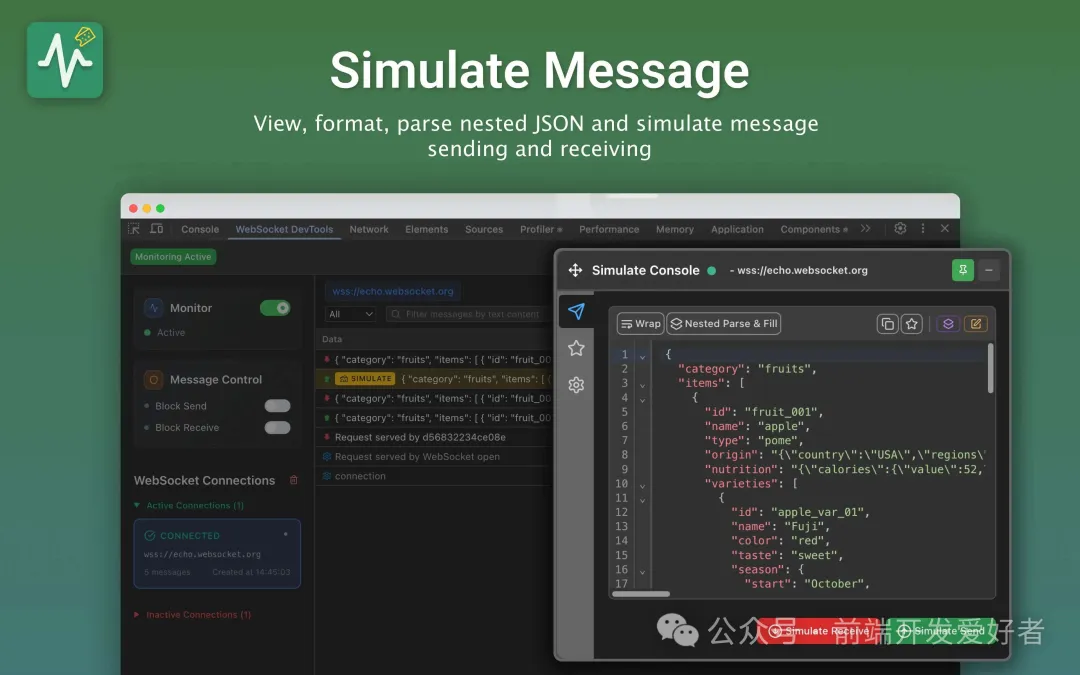Turn off the Monitor switch
This screenshot has width=1080, height=675.
pos(275,308)
